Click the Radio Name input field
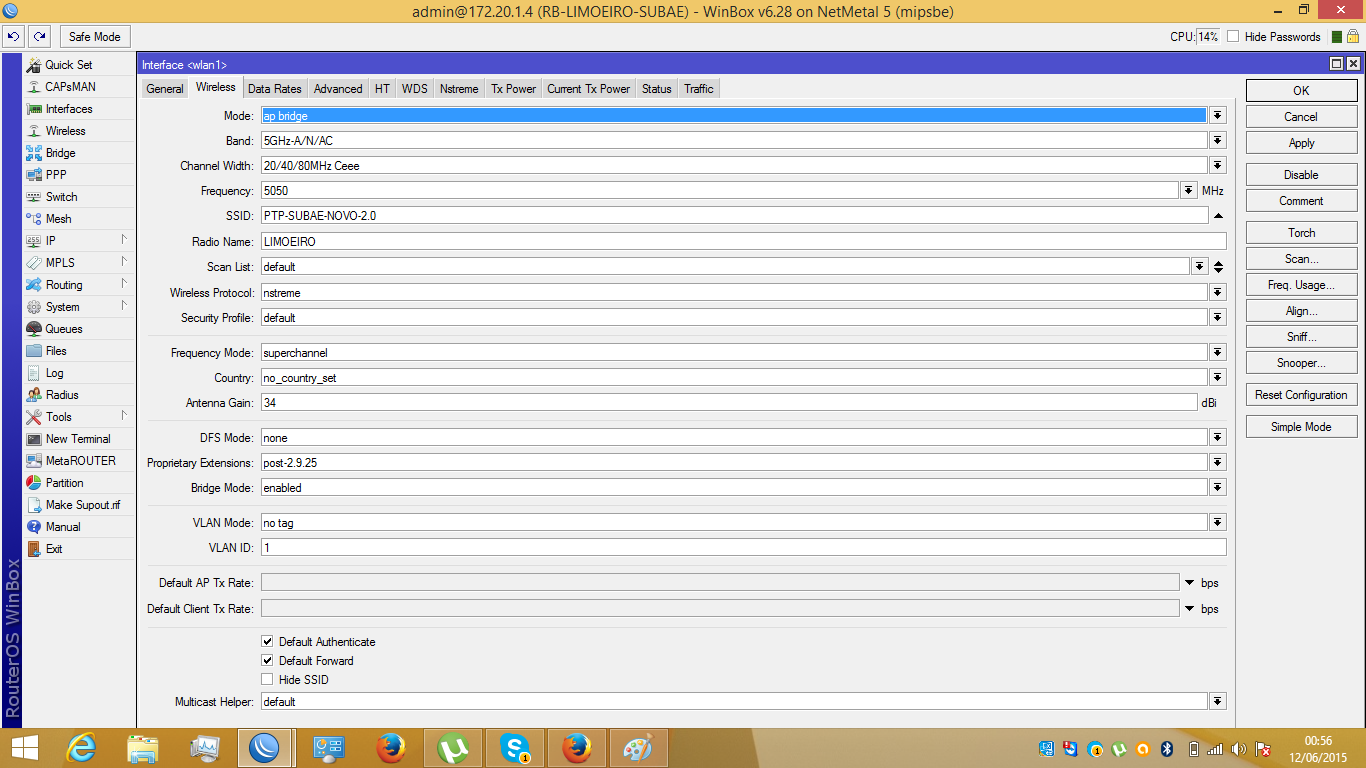 click(743, 242)
